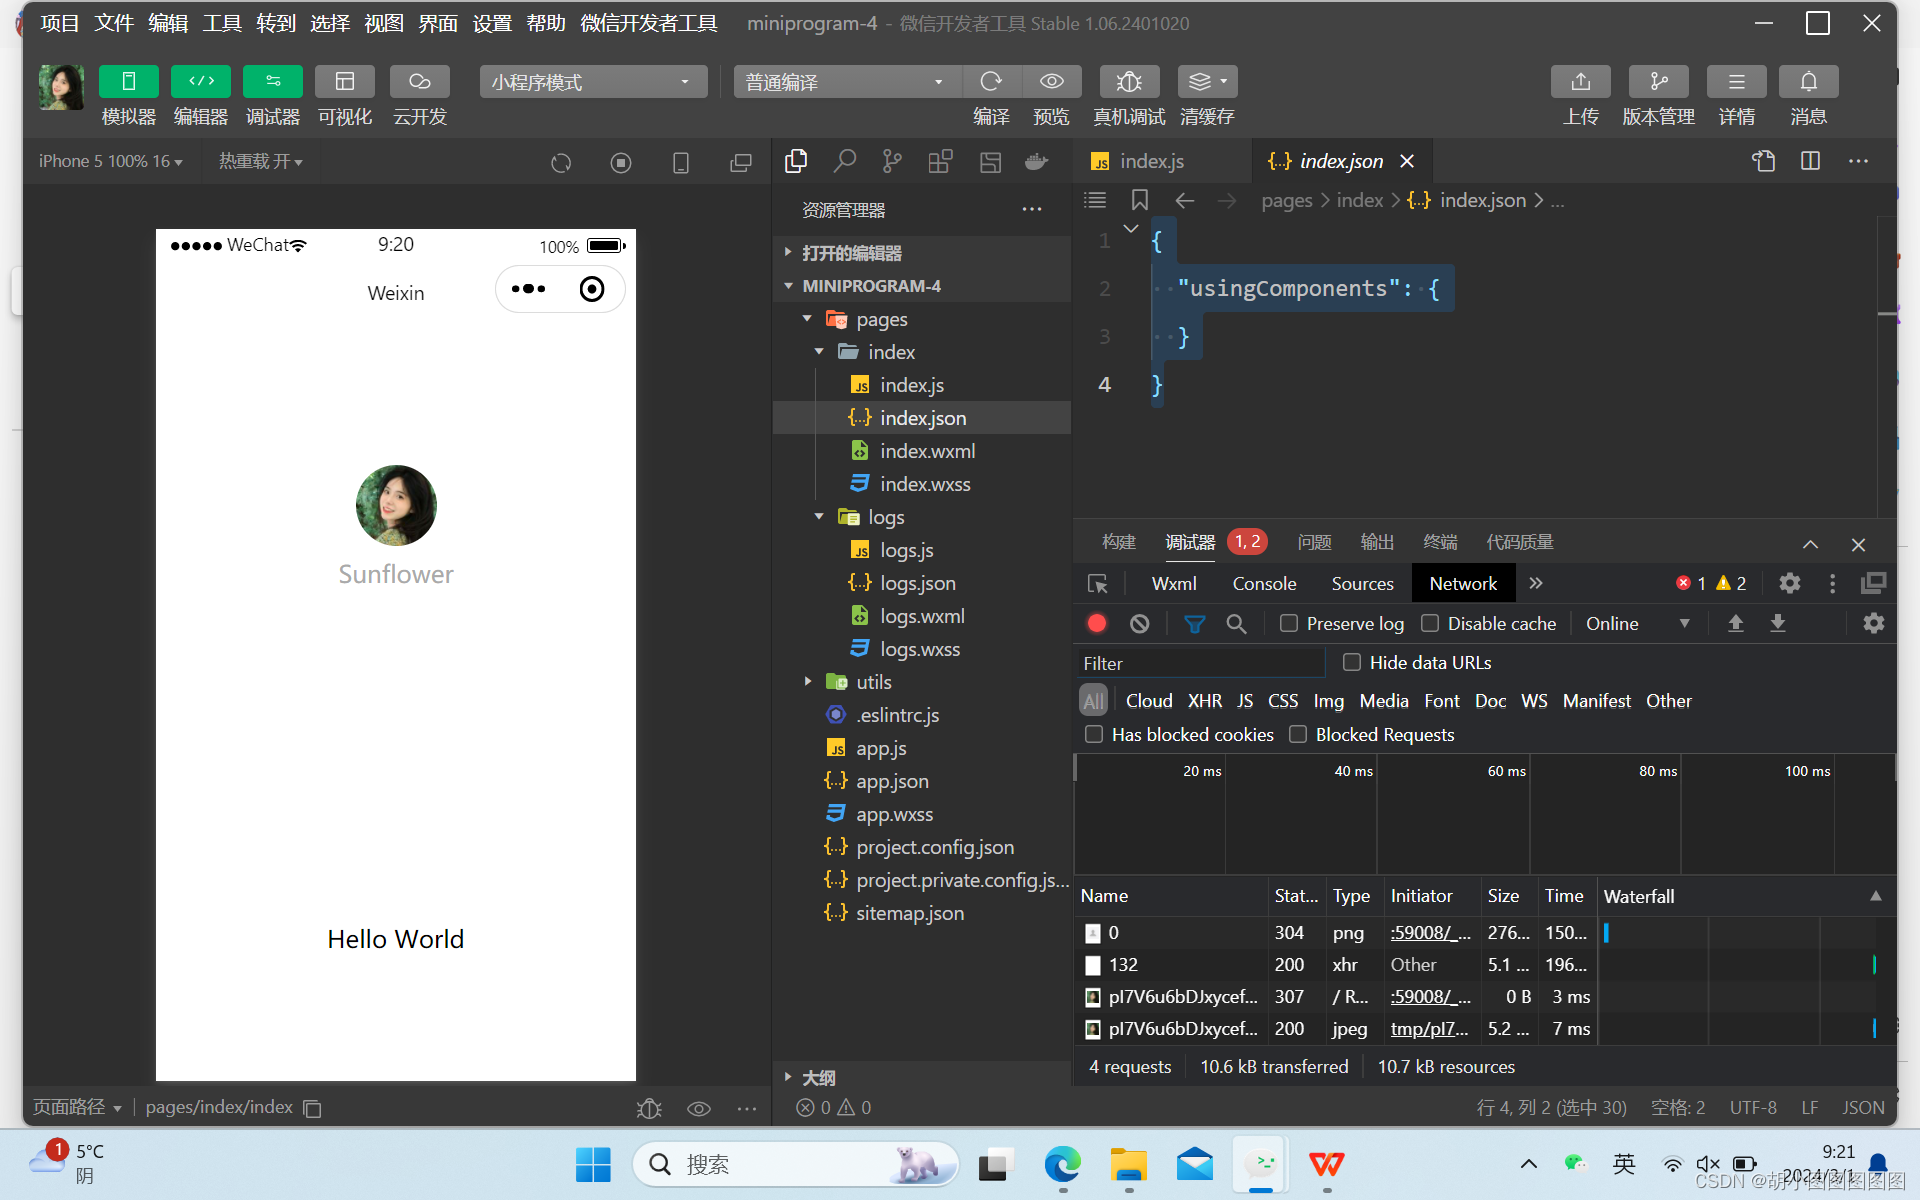Open the Online throttling dropdown
Screen dimensions: 1920x1200
point(1638,624)
